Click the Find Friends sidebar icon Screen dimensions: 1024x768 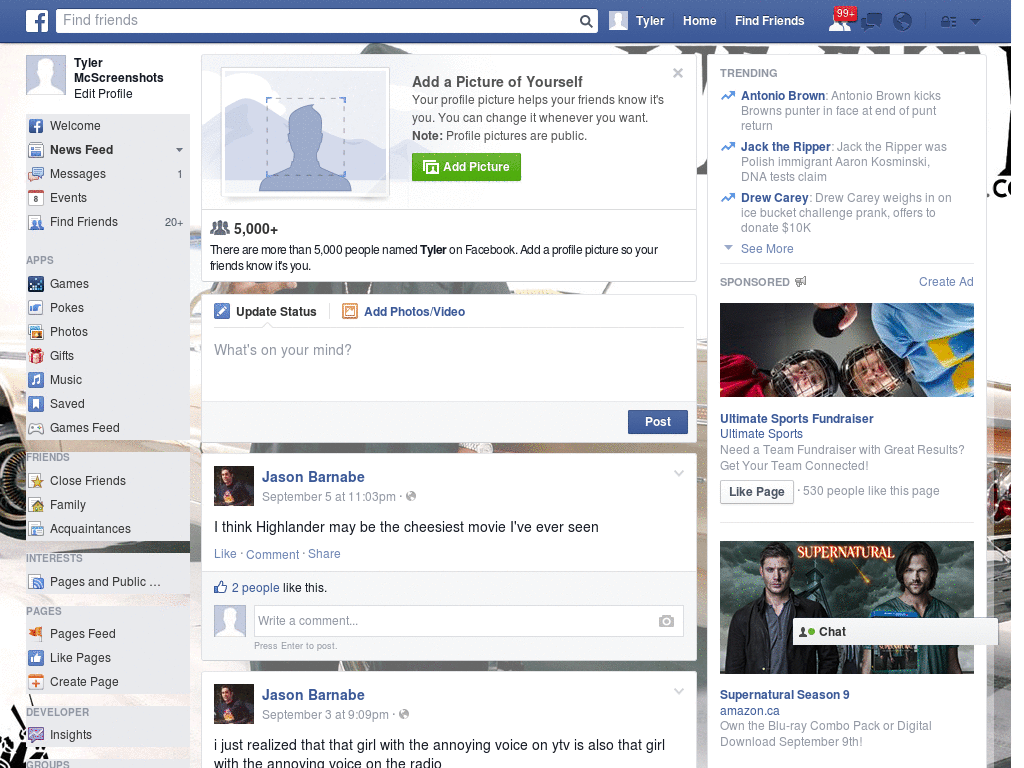36,223
